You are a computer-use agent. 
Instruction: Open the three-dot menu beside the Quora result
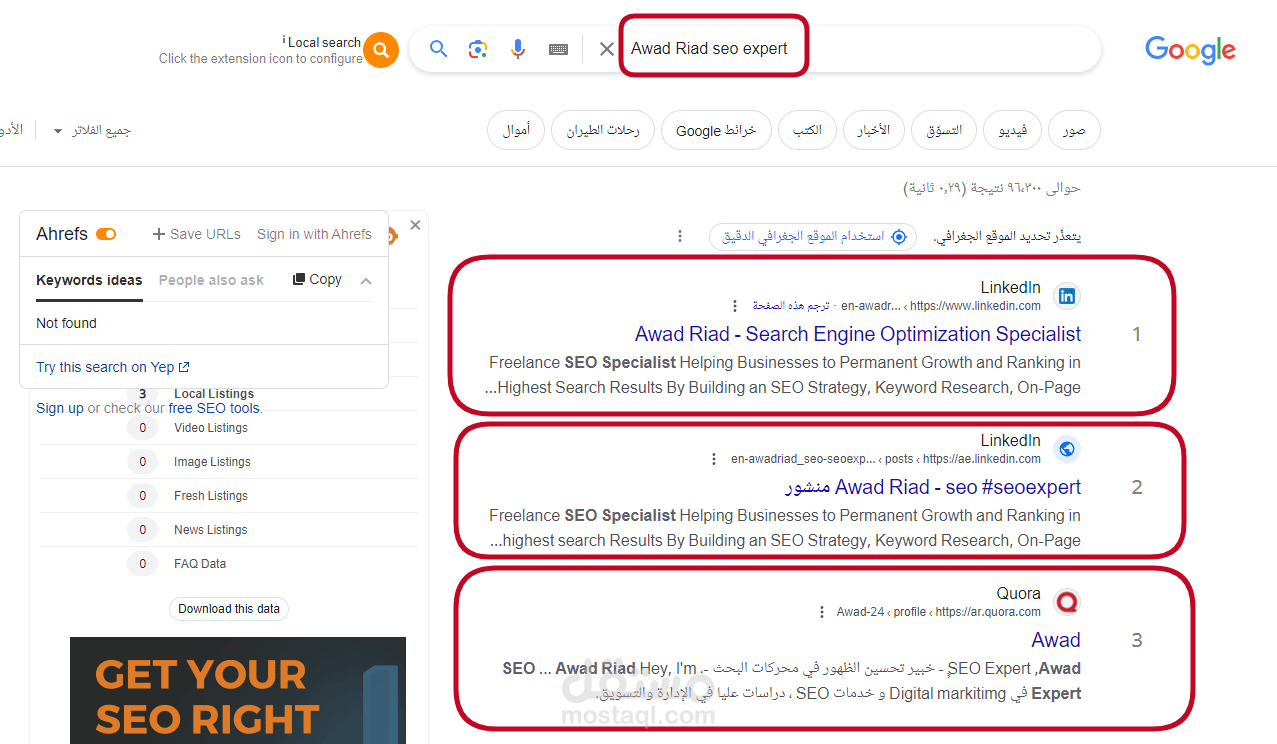tap(821, 610)
